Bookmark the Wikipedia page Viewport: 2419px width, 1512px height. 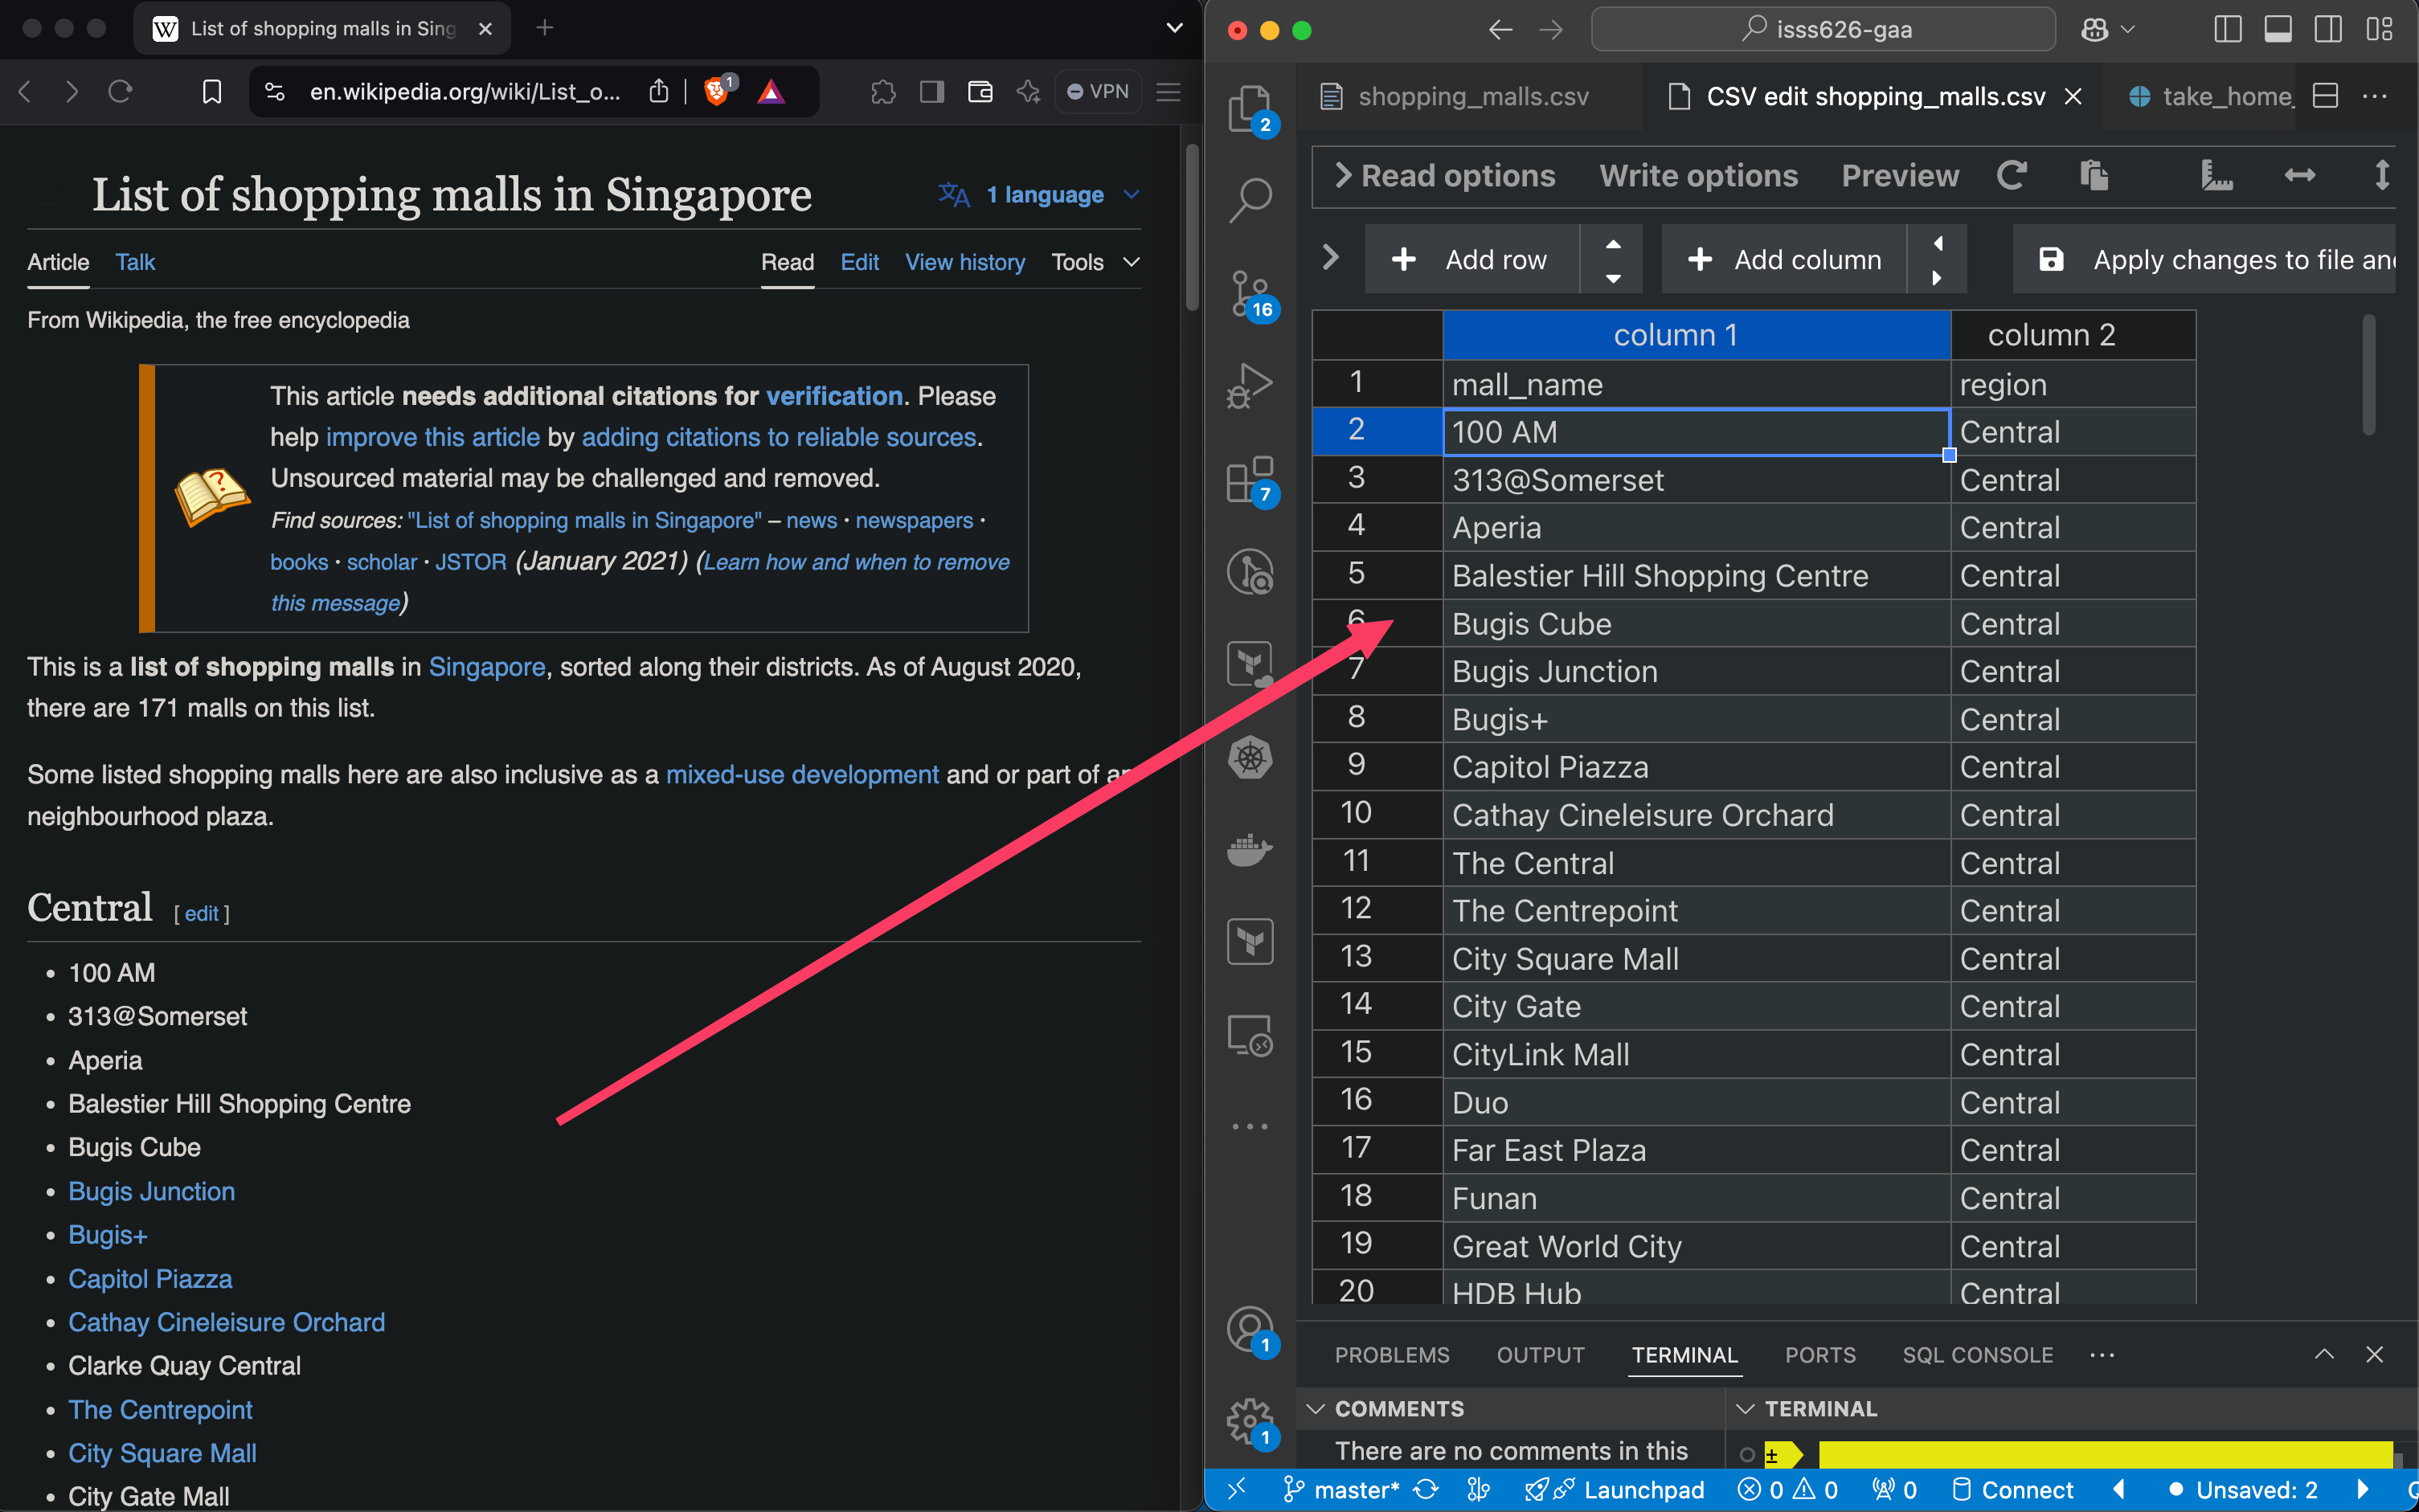coord(212,92)
